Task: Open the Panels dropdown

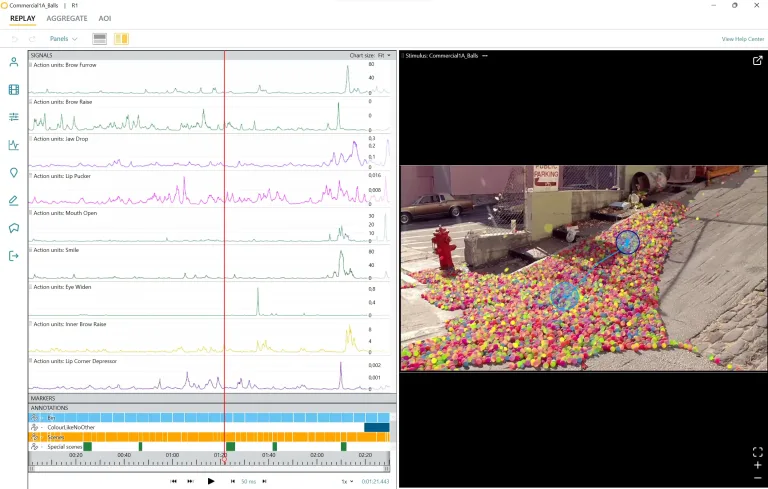Action: coord(63,39)
